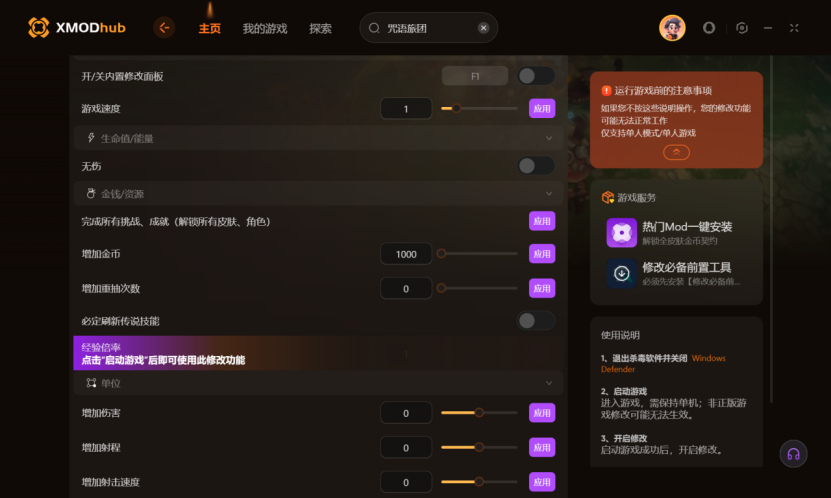Open the headset support chat icon
831x498 pixels.
(793, 454)
